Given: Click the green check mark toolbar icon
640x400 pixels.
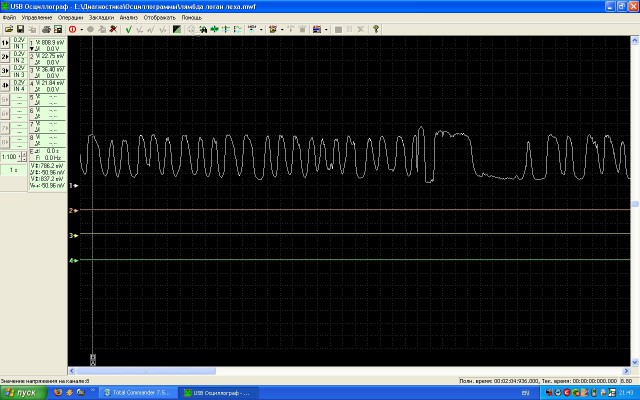Looking at the screenshot, I should click(129, 29).
